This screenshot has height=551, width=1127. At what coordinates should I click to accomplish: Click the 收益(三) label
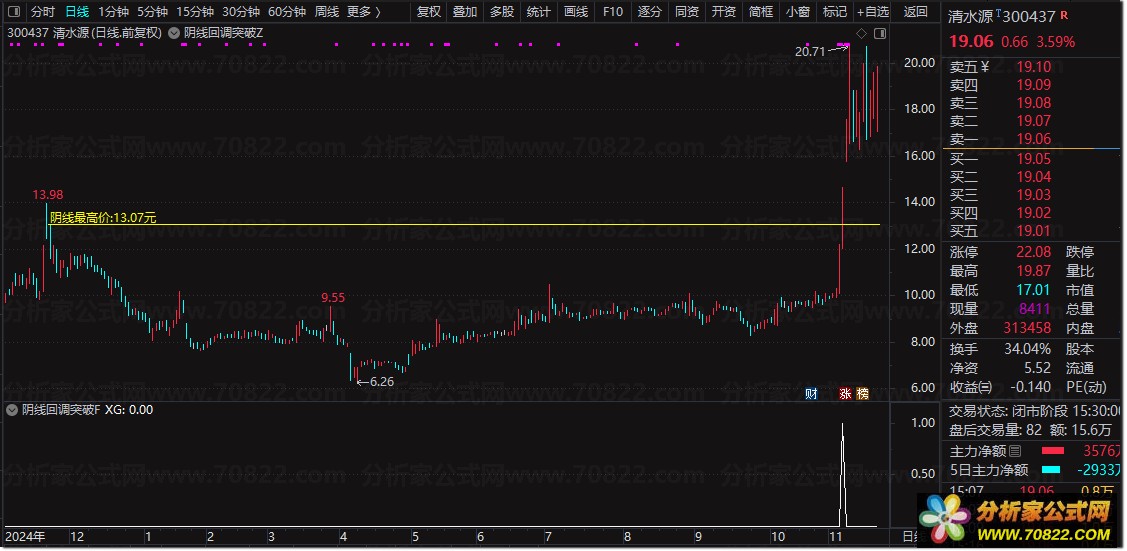[971, 386]
